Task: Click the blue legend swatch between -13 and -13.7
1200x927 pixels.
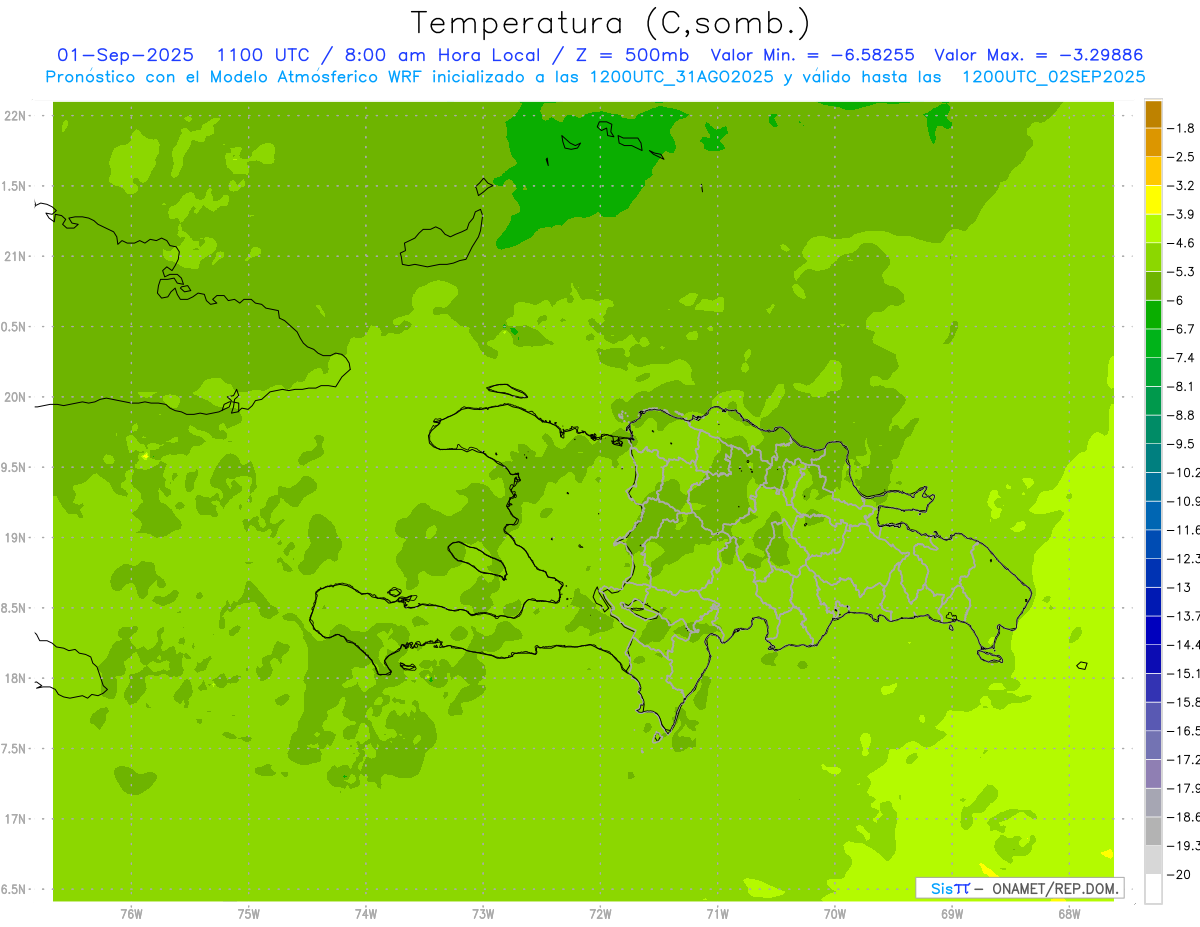Action: (1153, 602)
